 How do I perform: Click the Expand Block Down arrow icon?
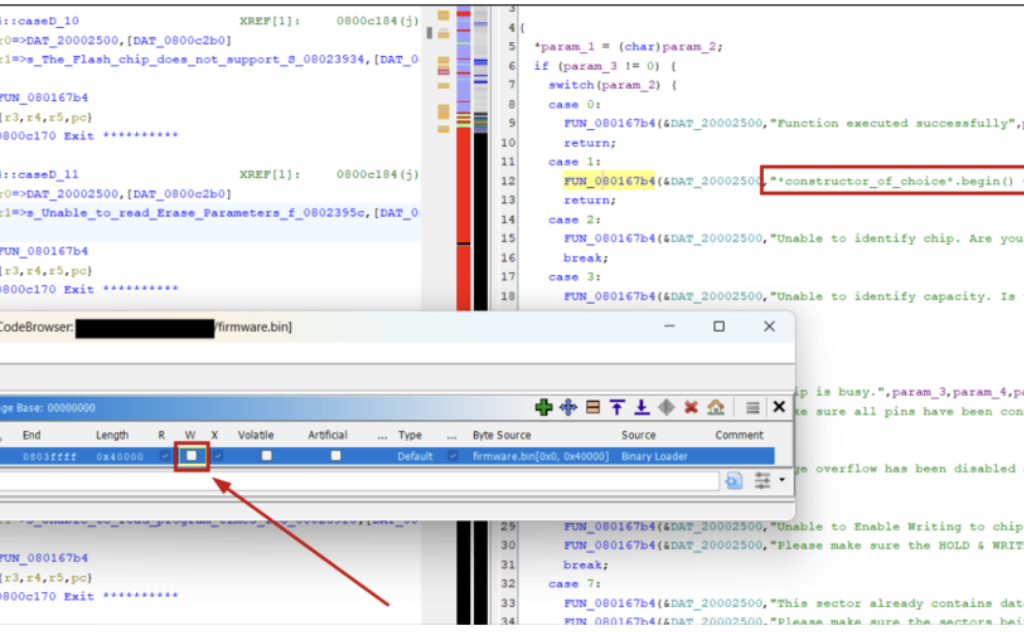coord(641,407)
